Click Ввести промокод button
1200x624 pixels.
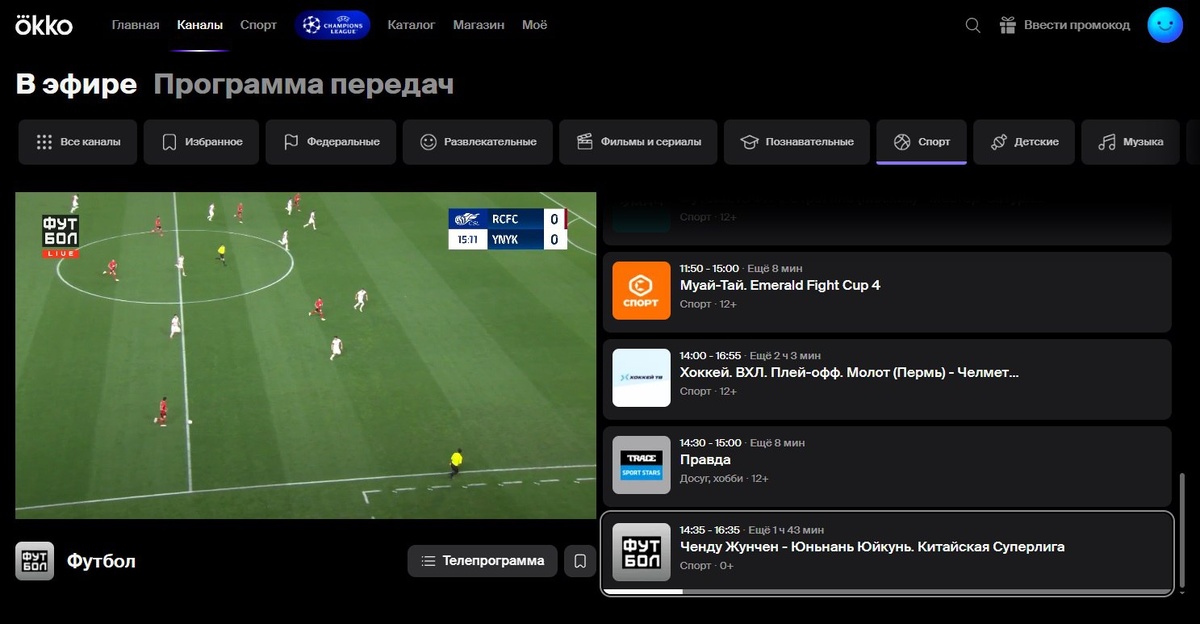[x=1065, y=25]
